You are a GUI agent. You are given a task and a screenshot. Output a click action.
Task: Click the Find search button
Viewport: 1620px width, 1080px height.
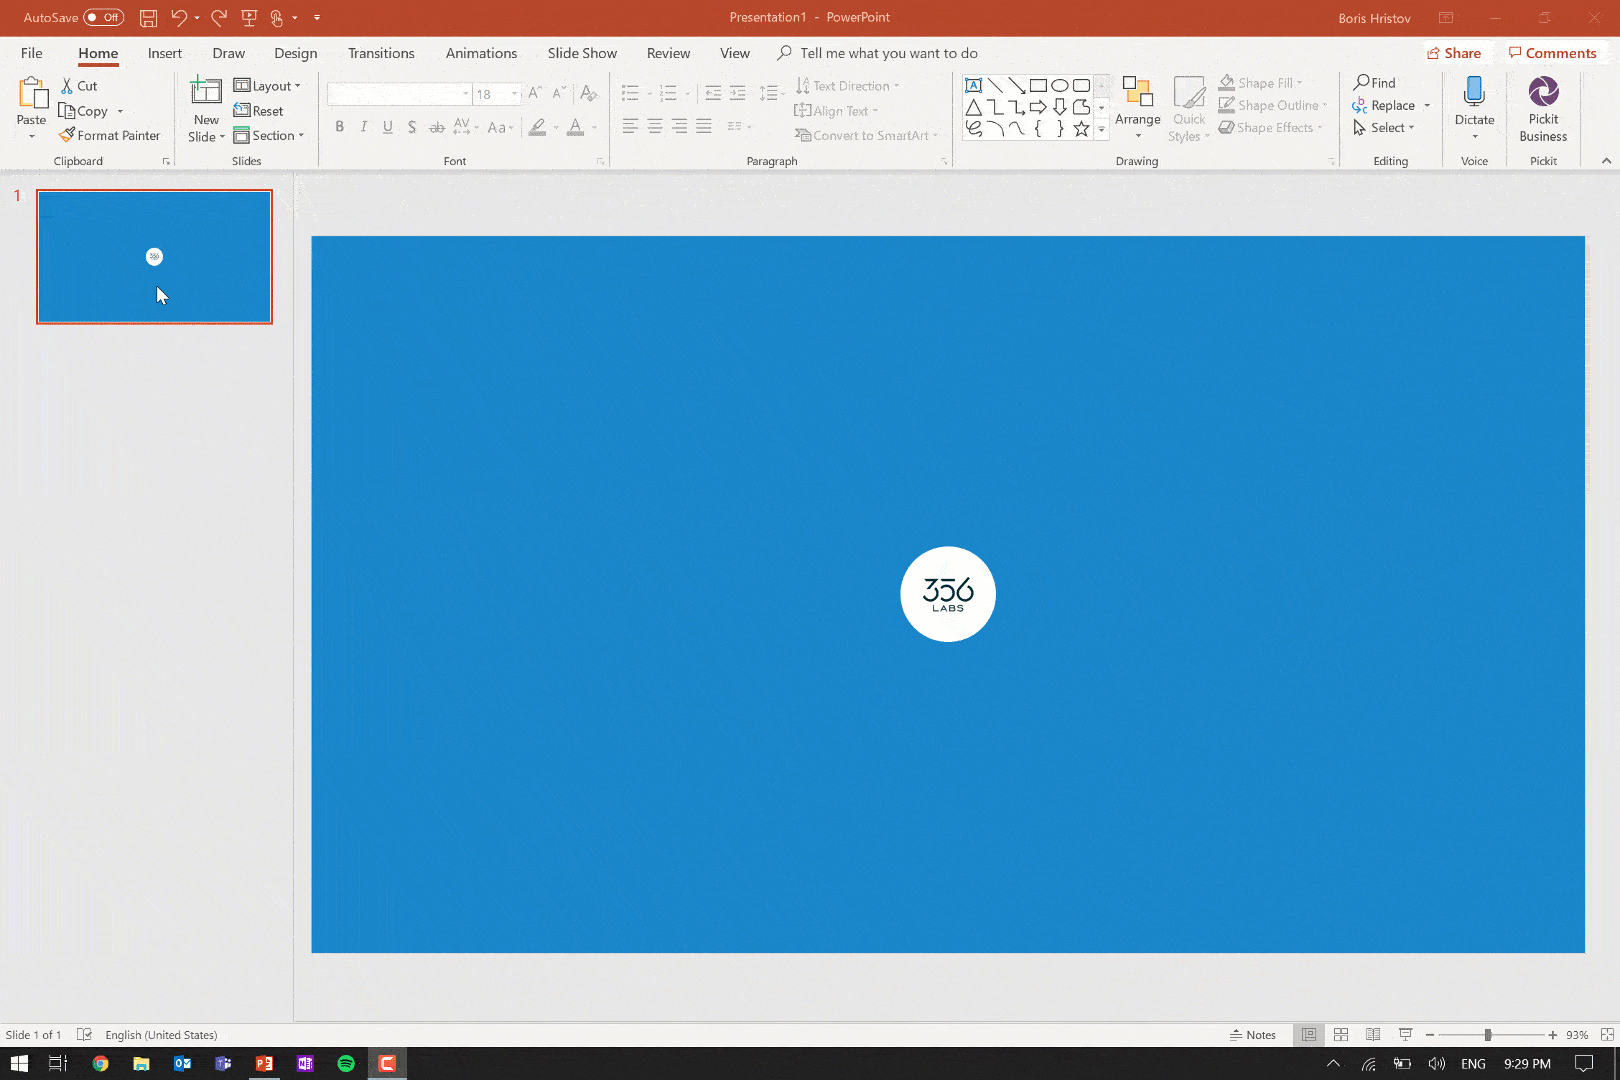(1375, 83)
